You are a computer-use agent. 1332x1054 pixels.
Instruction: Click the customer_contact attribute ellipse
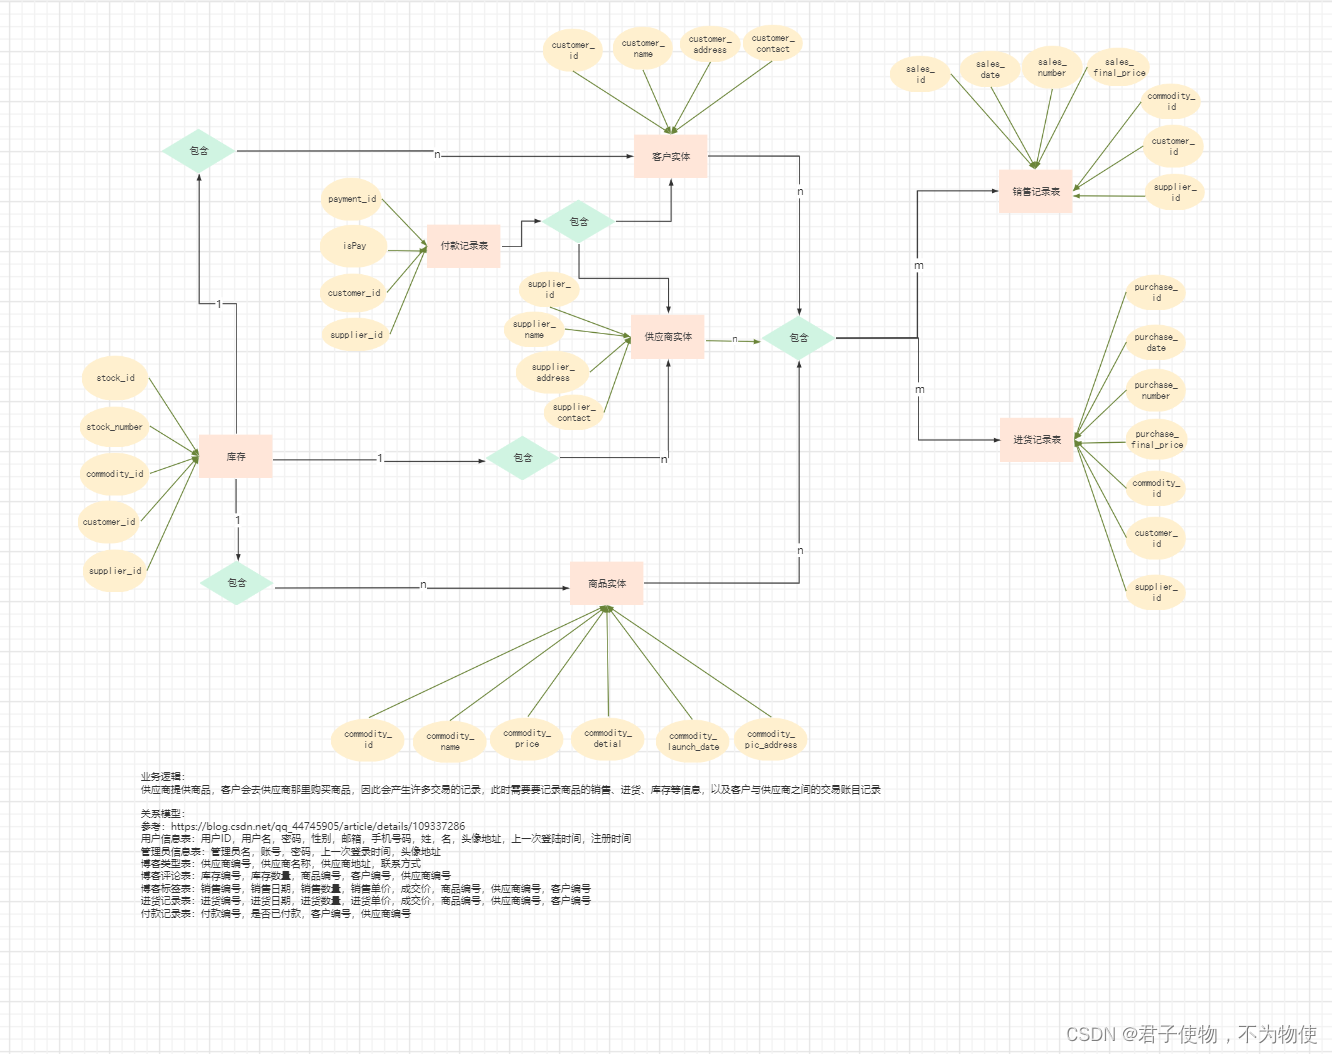[x=772, y=43]
